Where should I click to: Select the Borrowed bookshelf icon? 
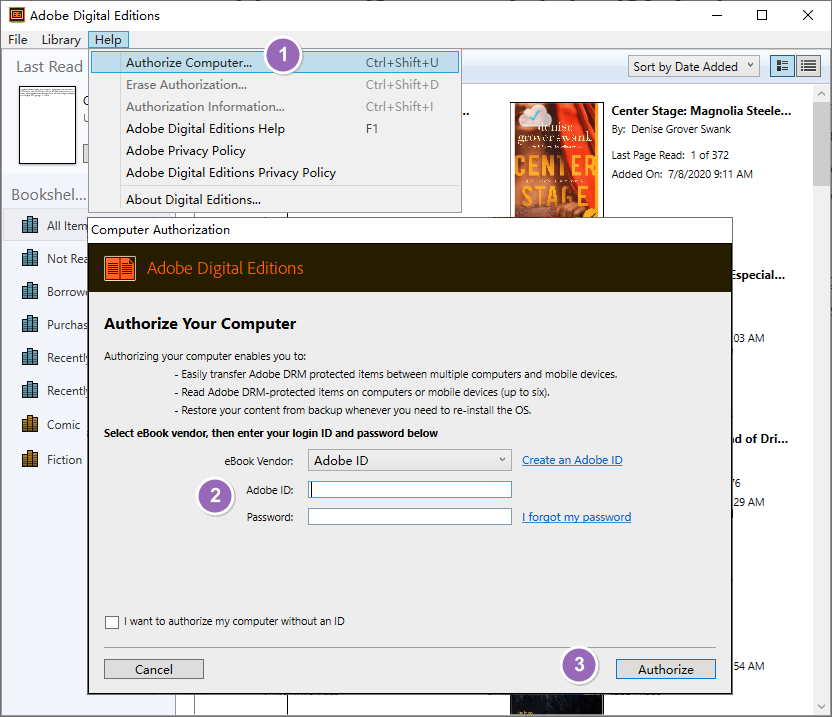point(30,291)
